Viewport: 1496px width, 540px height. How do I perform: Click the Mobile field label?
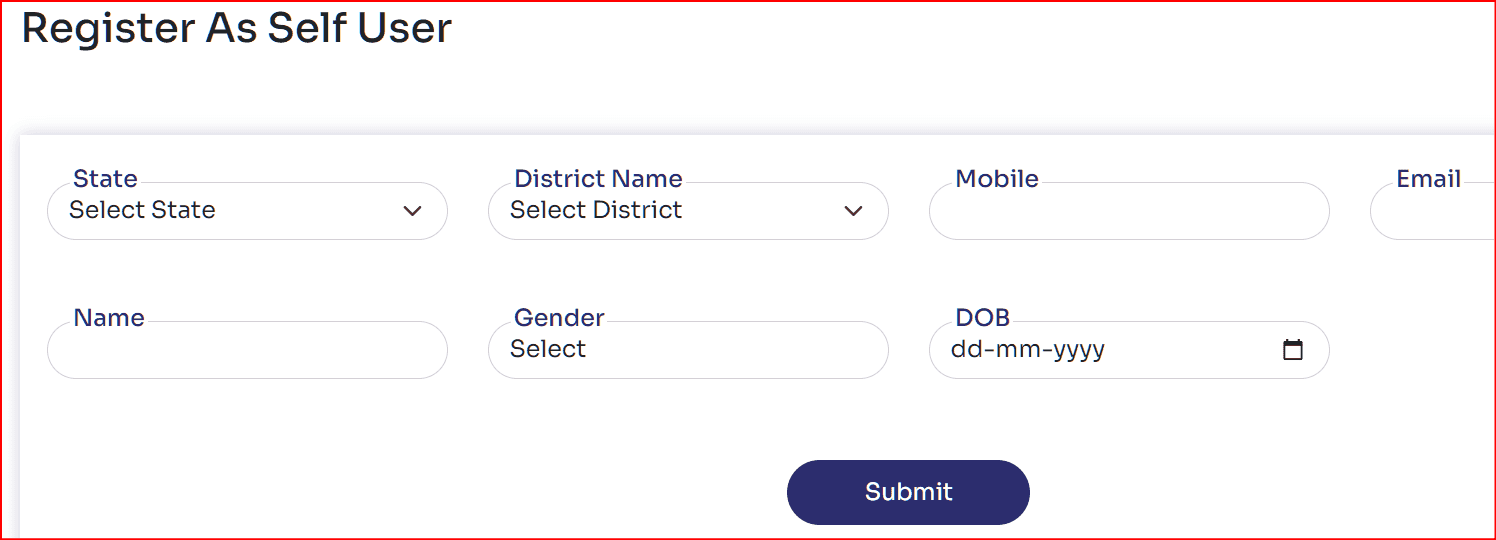(997, 179)
